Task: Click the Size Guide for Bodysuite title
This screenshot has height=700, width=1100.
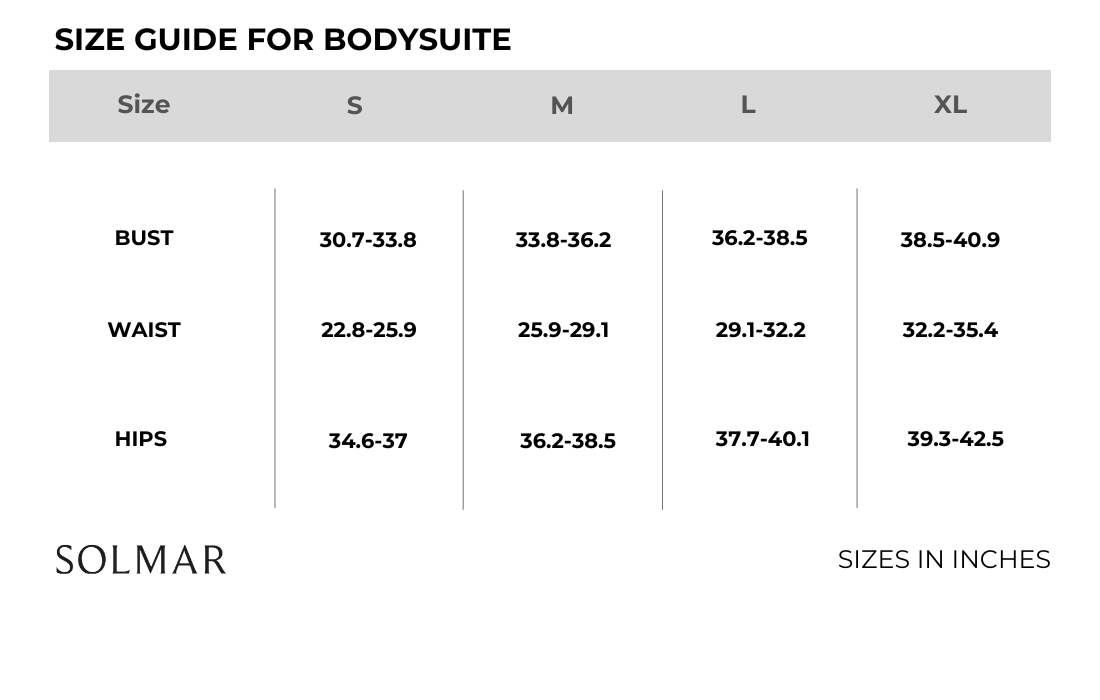Action: pyautogui.click(x=283, y=40)
